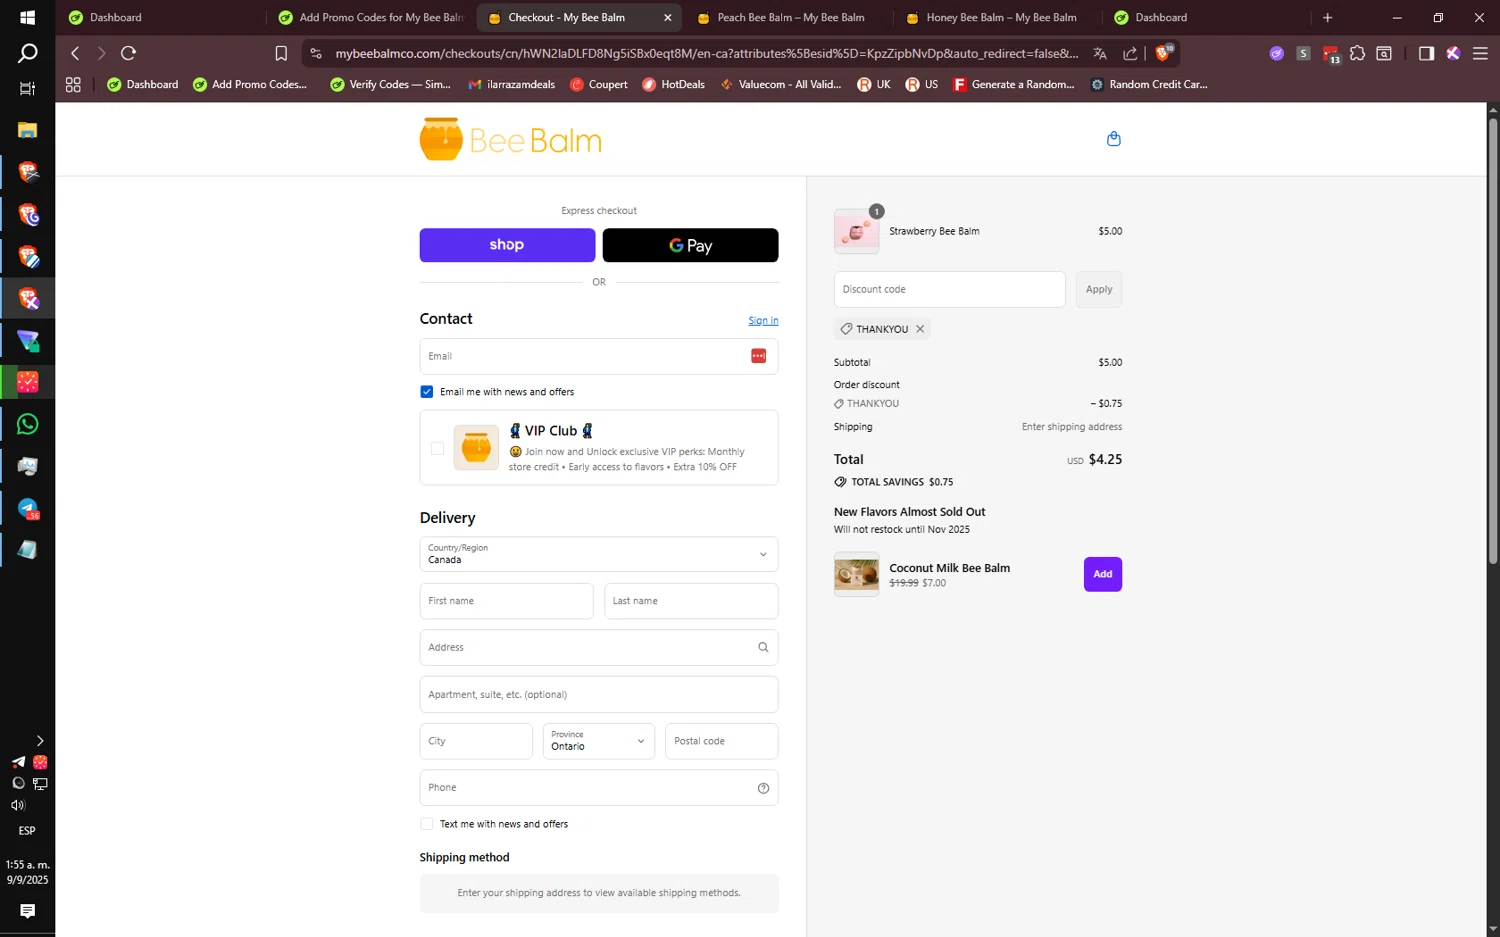
Task: Click the Bee Balm honey jar logo
Action: click(x=511, y=139)
